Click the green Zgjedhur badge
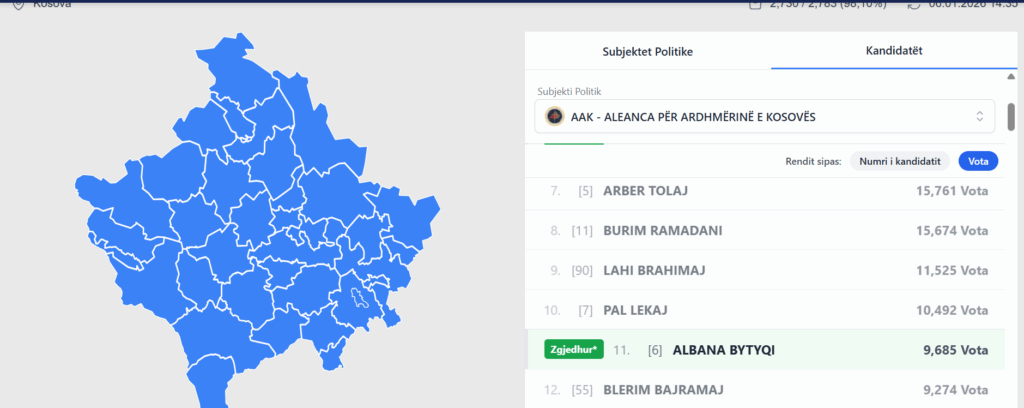Screen dimensions: 1024x408 pyautogui.click(x=570, y=349)
